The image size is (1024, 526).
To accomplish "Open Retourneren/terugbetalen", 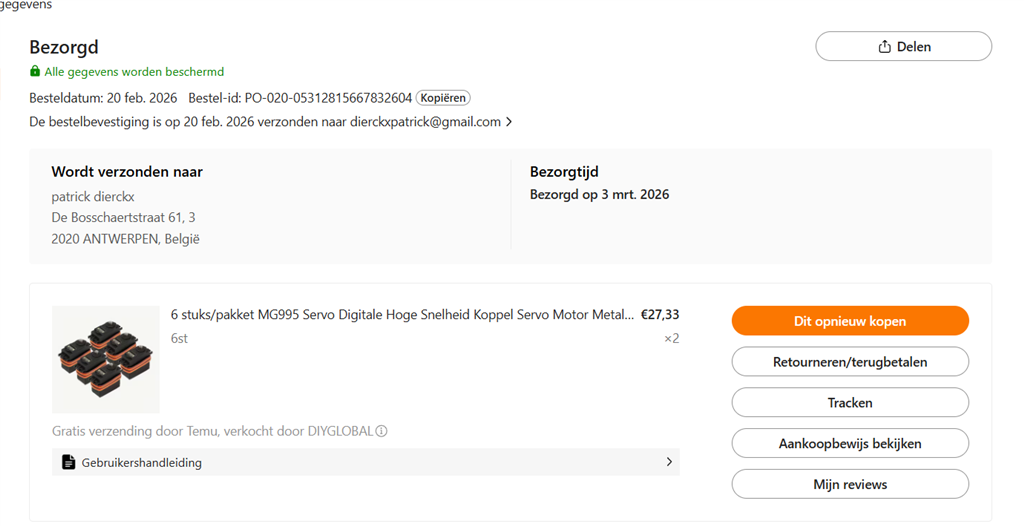I will (x=850, y=362).
